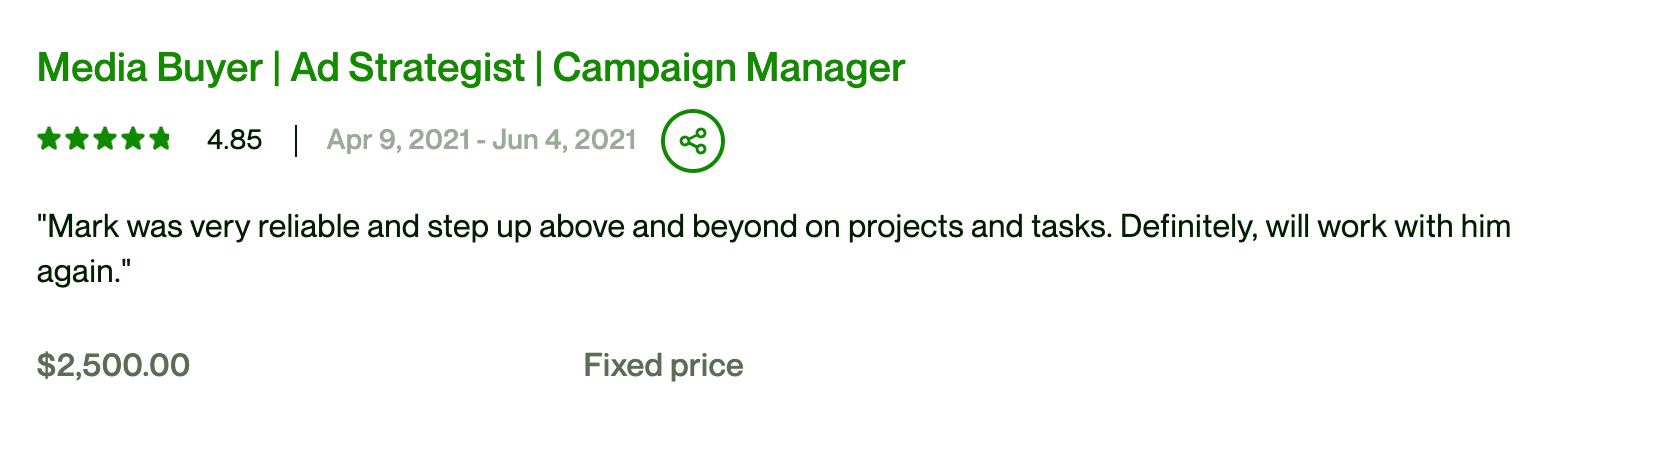1654x452 pixels.
Task: Click "Definitely, will work with him" text
Action: (1315, 227)
